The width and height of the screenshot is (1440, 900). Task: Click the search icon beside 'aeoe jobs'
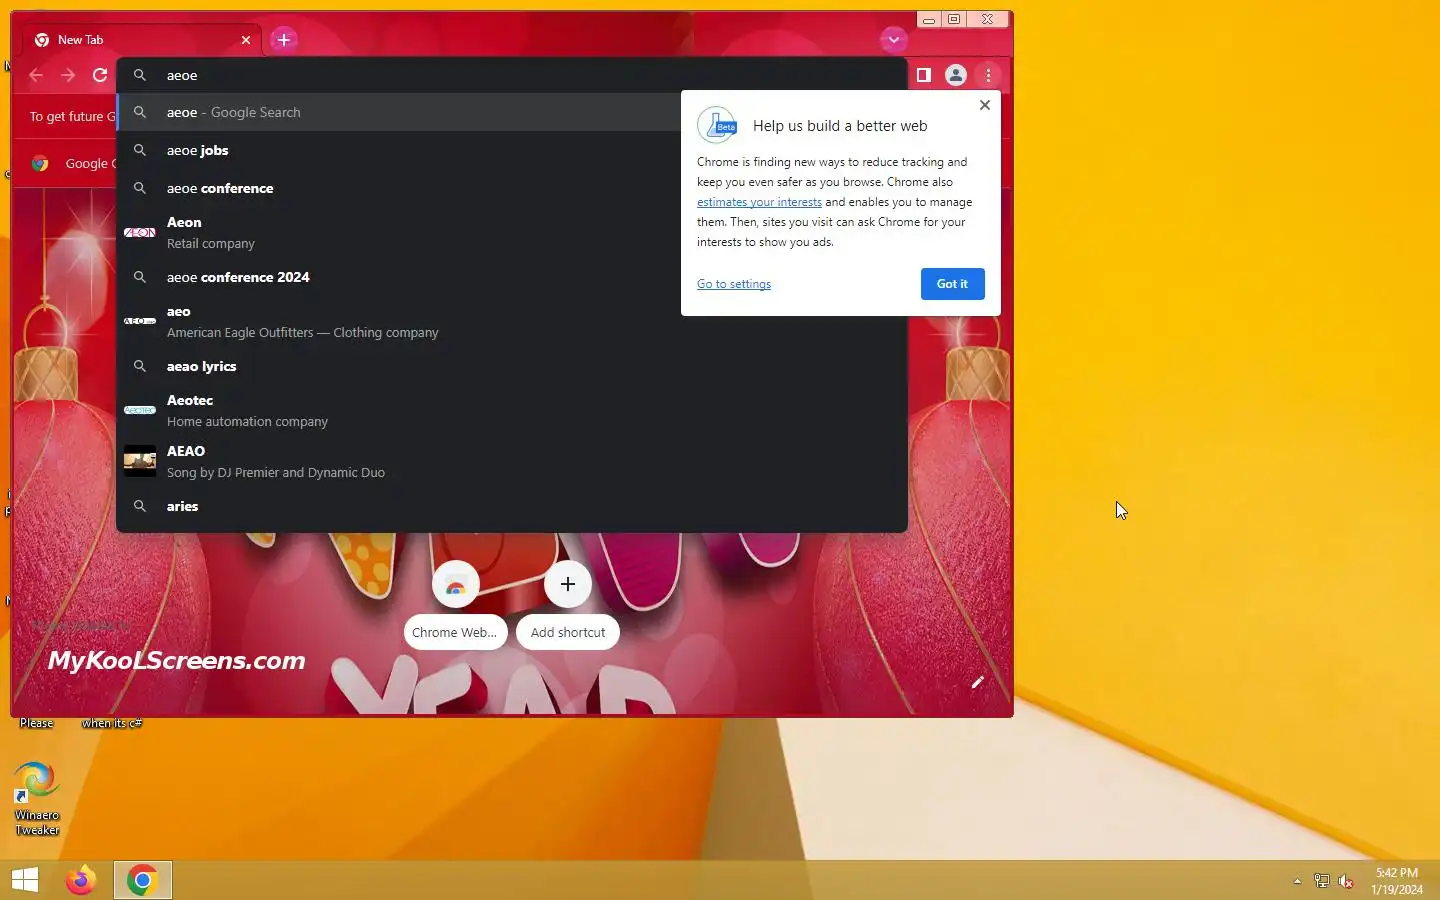tap(140, 150)
